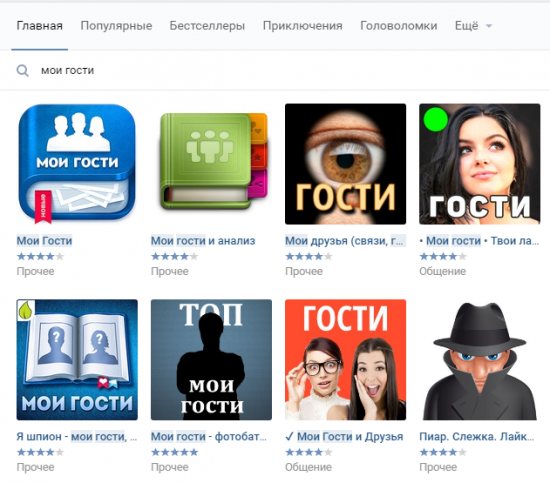550x483 pixels.
Task: Click the search magnifier icon
Action: point(22,71)
